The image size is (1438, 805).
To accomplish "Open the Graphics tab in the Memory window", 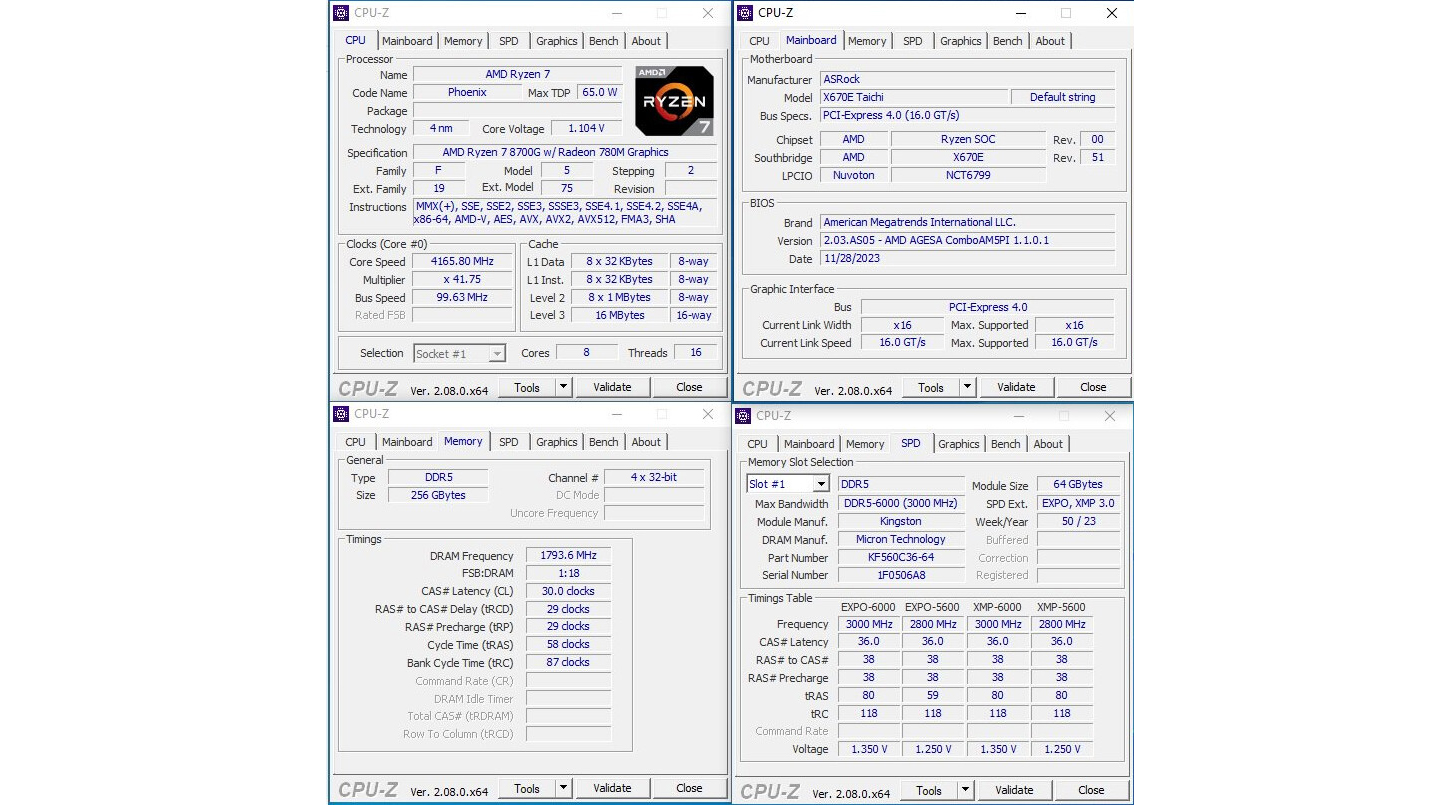I will click(557, 442).
